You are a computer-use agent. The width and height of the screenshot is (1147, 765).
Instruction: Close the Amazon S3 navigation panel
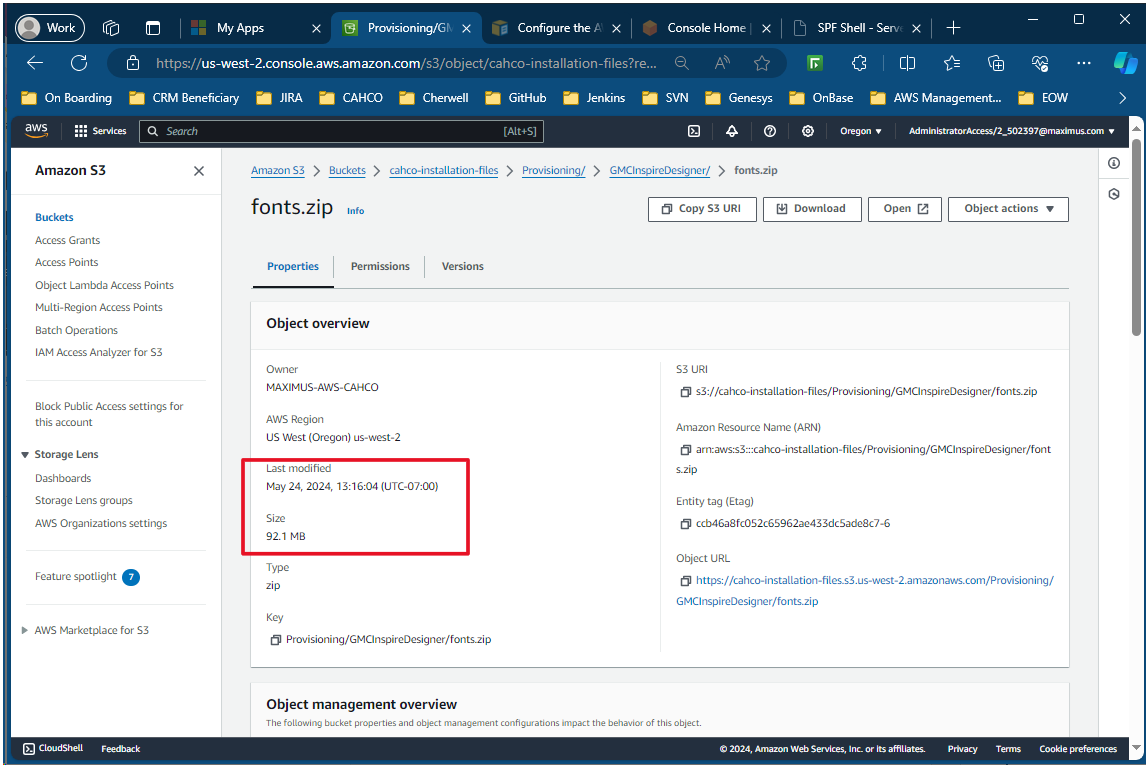coord(199,171)
